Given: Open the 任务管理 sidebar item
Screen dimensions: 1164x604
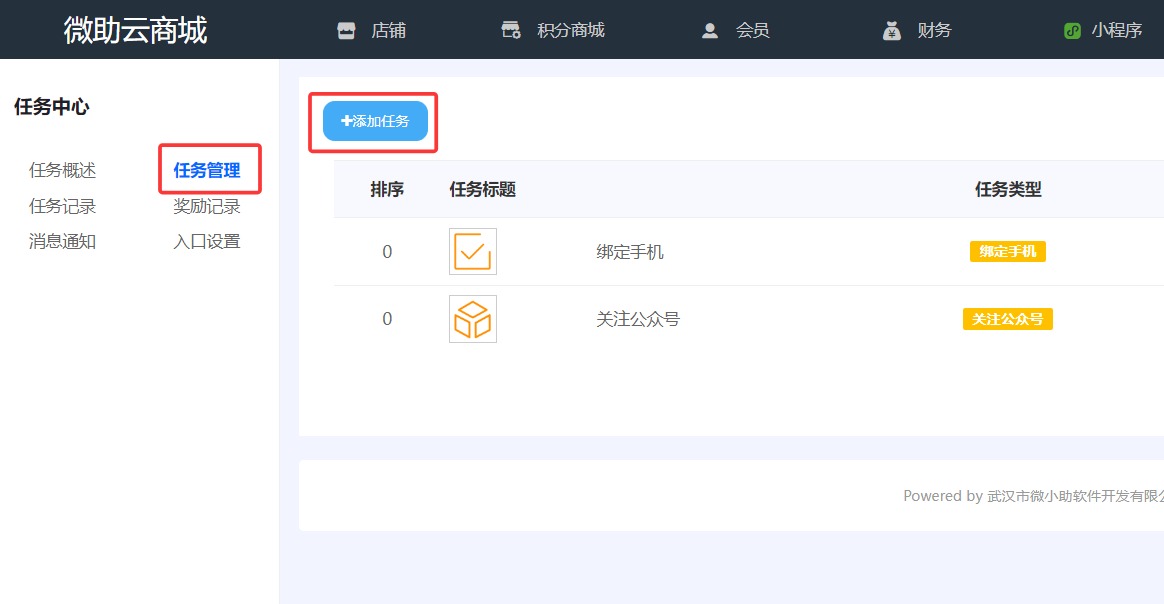Looking at the screenshot, I should click(207, 170).
